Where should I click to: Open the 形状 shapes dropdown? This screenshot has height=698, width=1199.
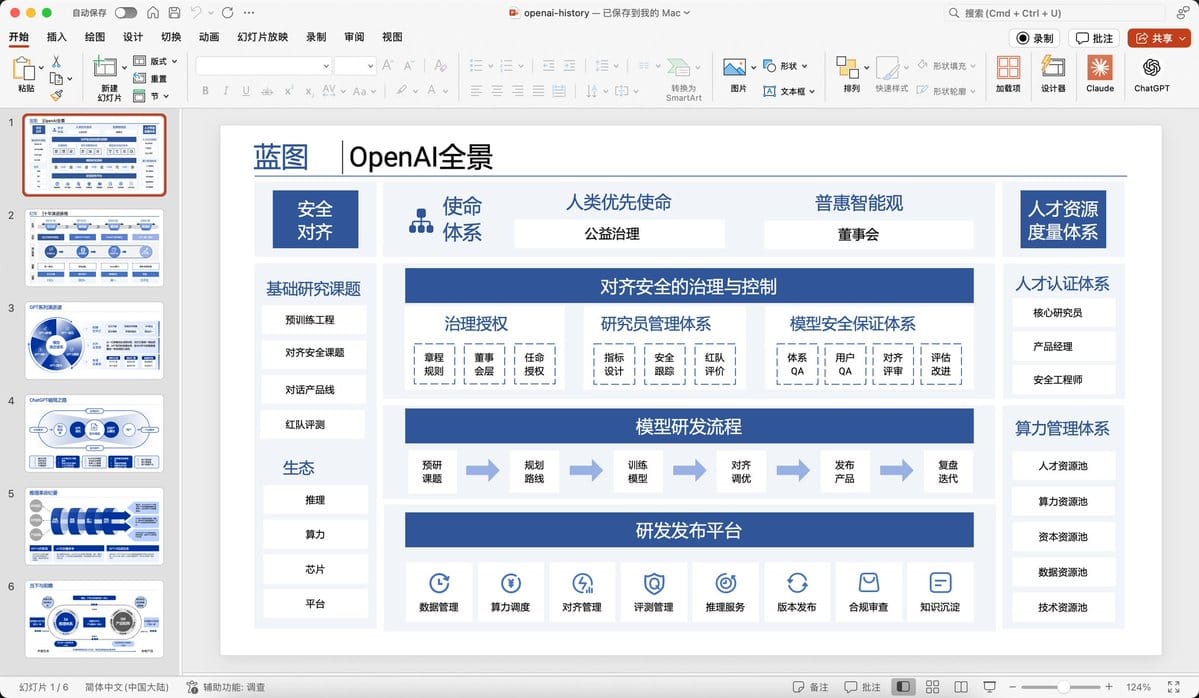[x=785, y=66]
